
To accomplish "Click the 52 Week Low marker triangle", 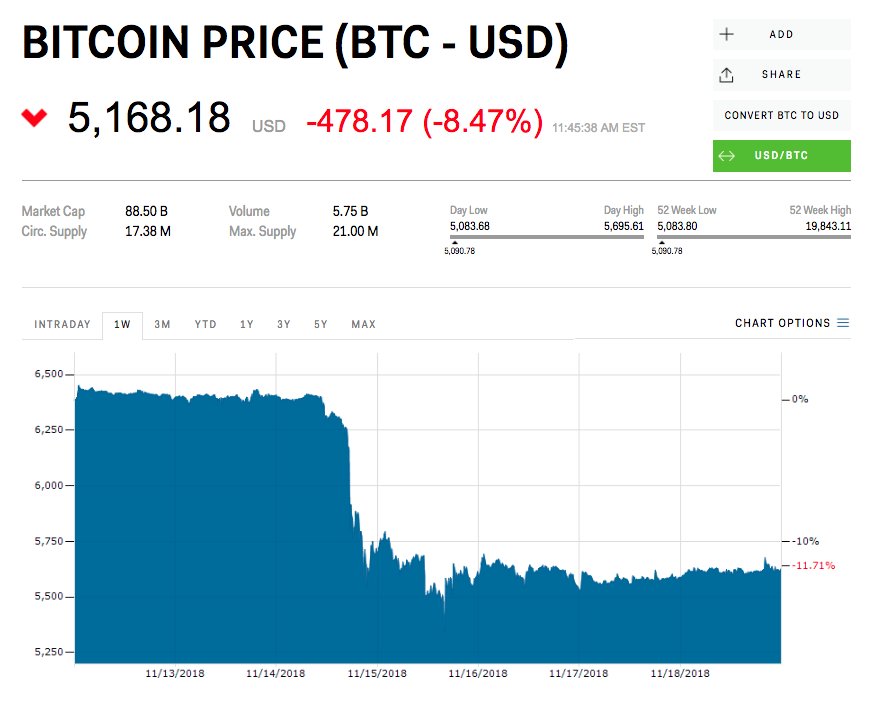I will pyautogui.click(x=661, y=243).
